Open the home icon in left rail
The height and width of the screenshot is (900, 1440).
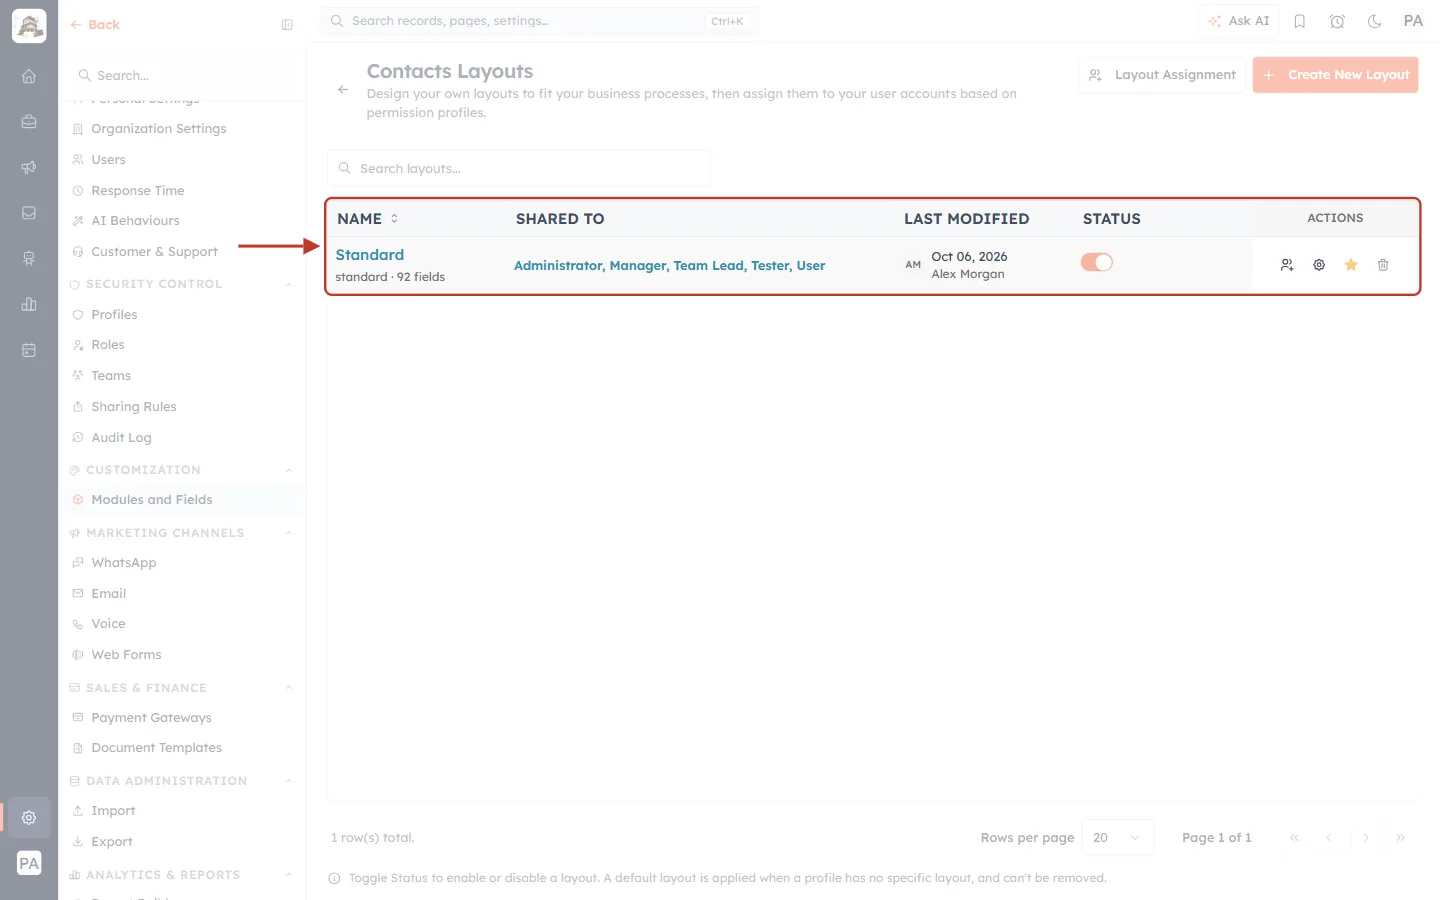point(29,76)
